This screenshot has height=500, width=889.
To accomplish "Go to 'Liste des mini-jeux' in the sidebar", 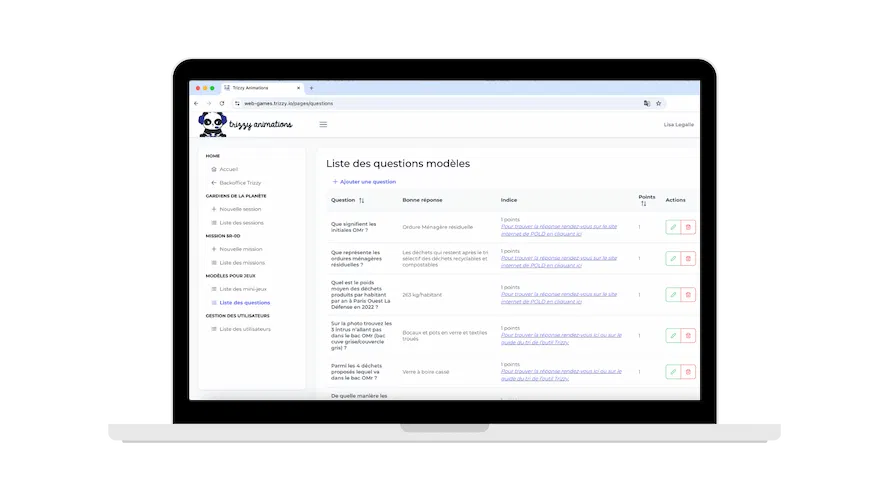I will 242,289.
